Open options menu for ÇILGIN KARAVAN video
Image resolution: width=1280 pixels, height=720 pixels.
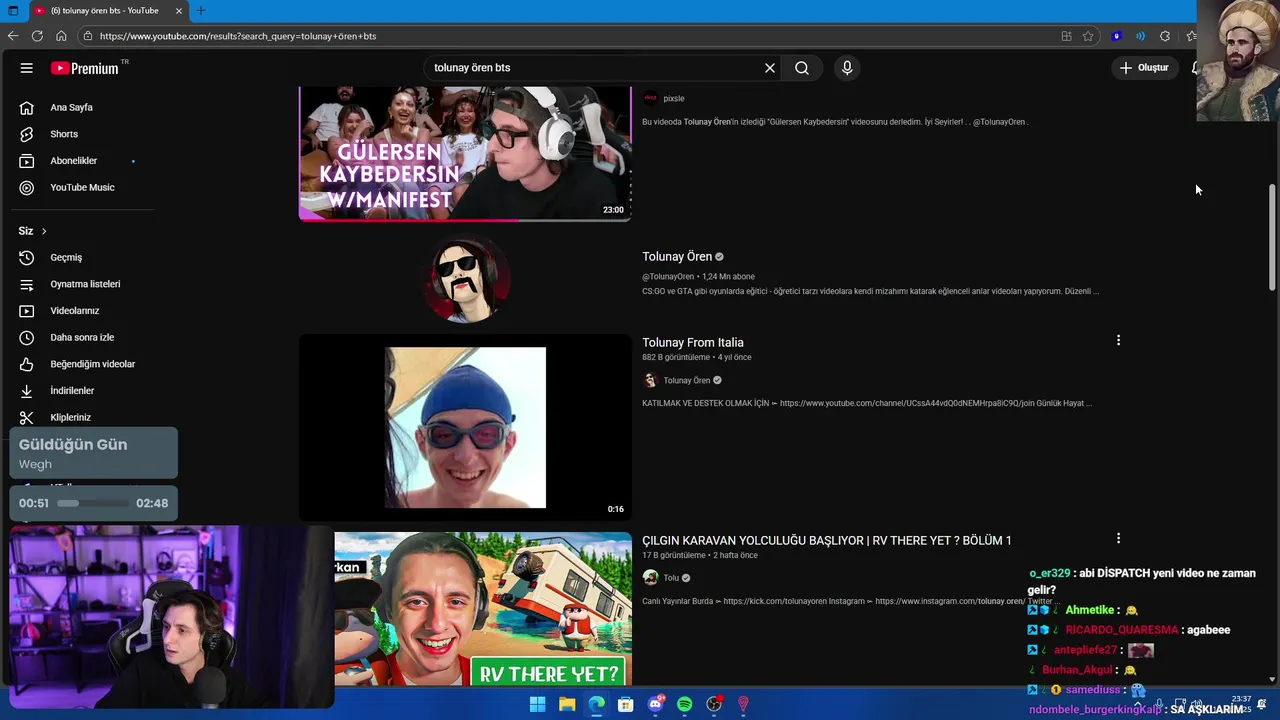pos(1118,538)
